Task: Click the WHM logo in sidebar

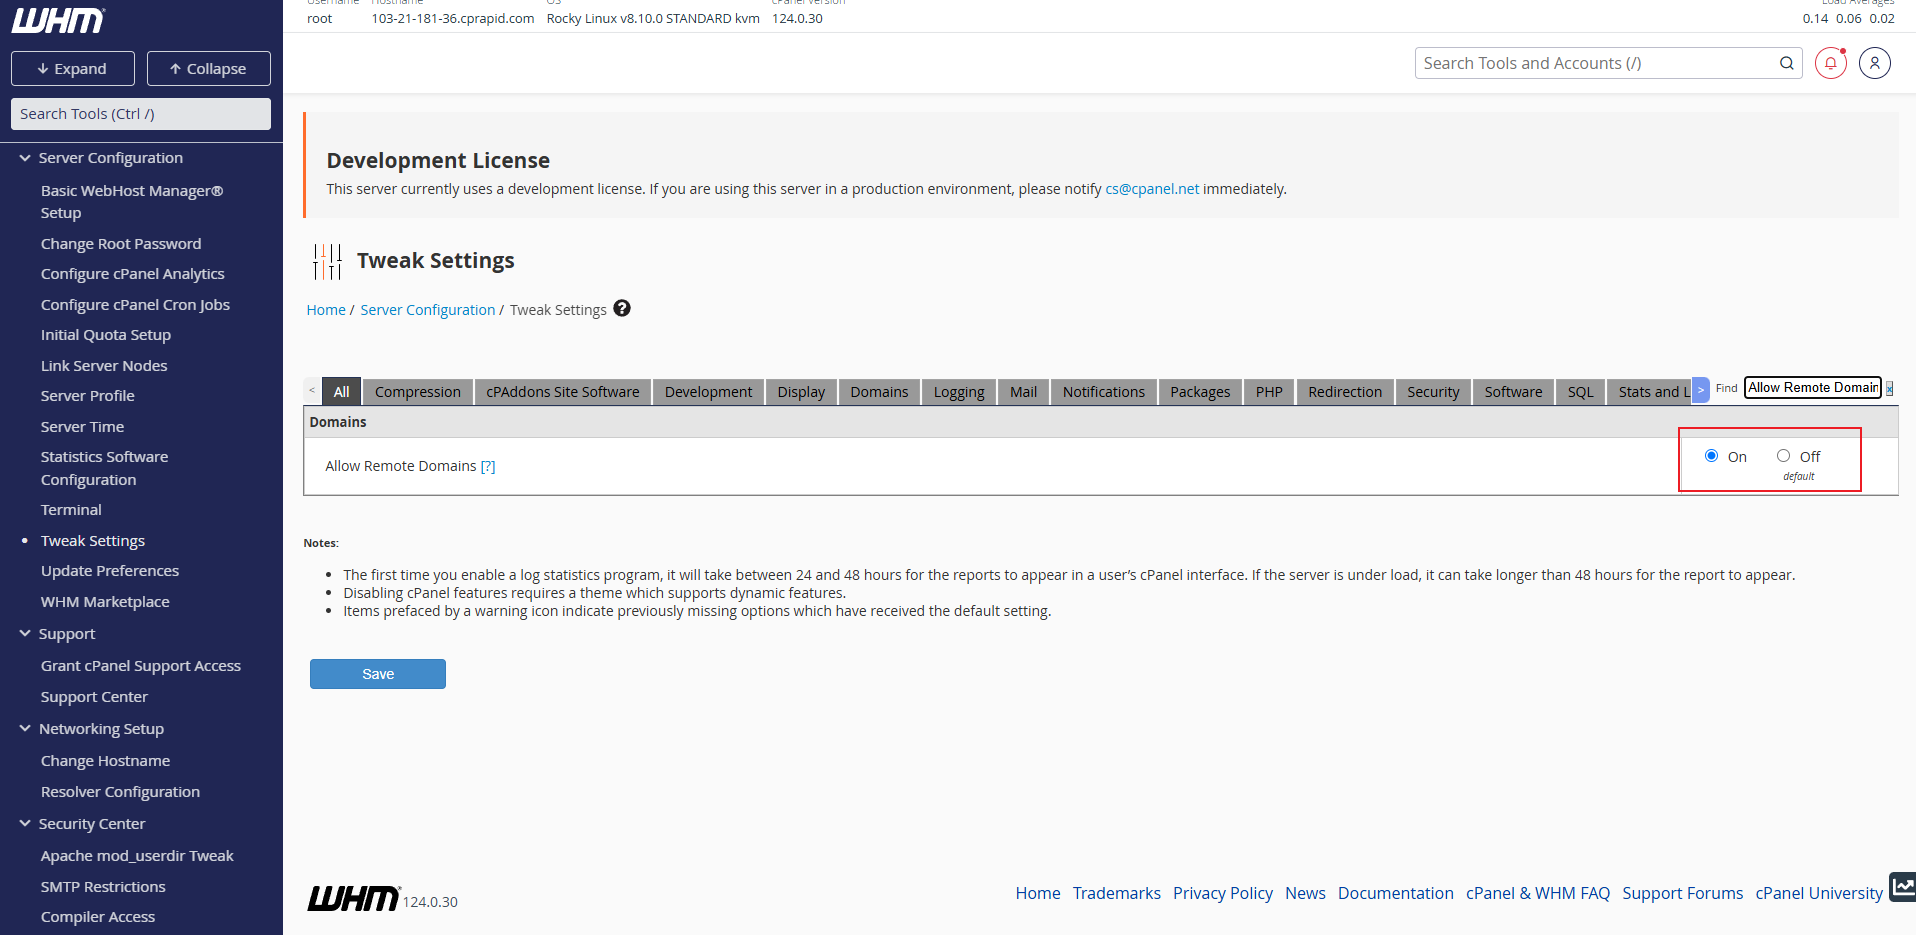Action: [x=58, y=20]
